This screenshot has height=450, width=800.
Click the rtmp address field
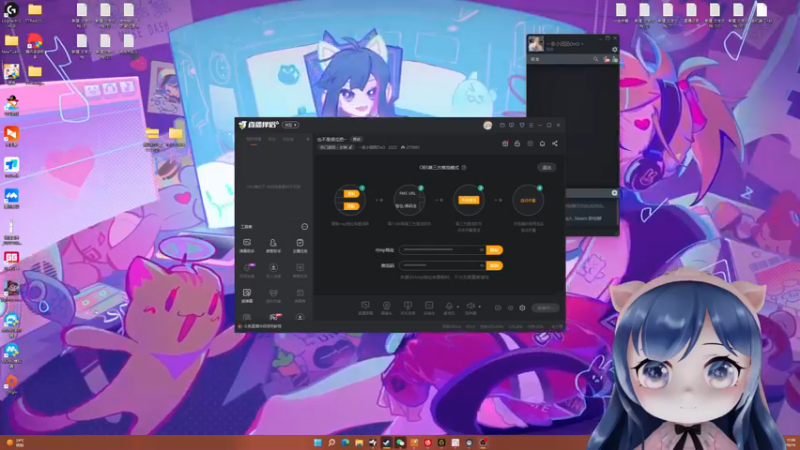pos(442,250)
